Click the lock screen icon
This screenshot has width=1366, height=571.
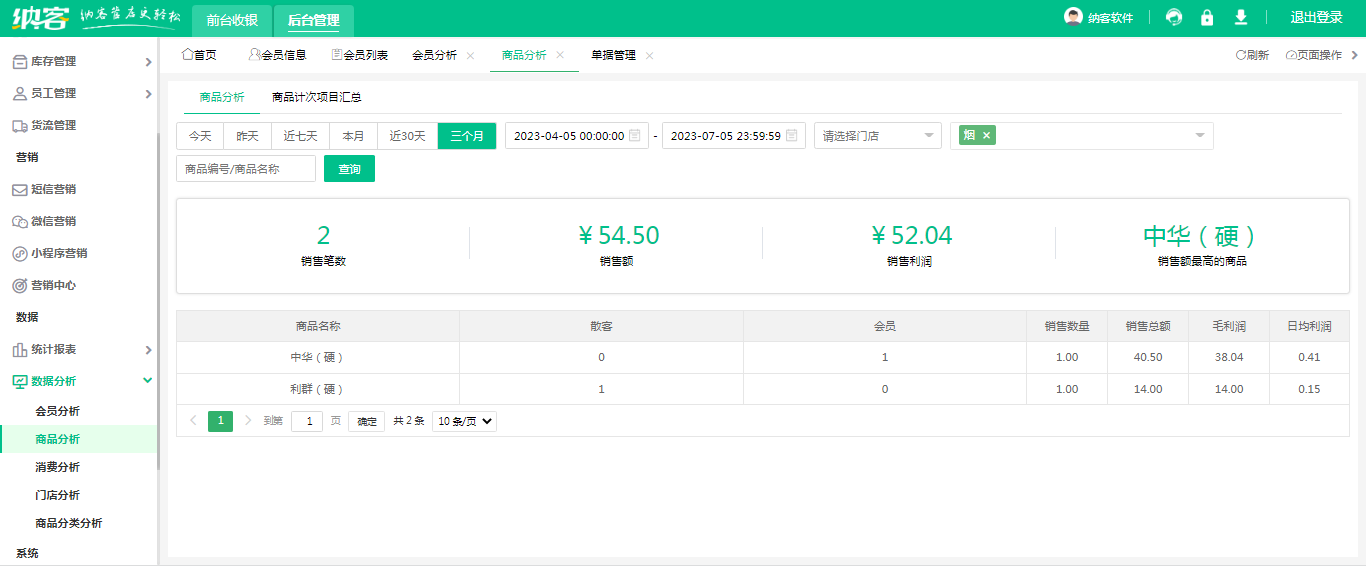1207,17
